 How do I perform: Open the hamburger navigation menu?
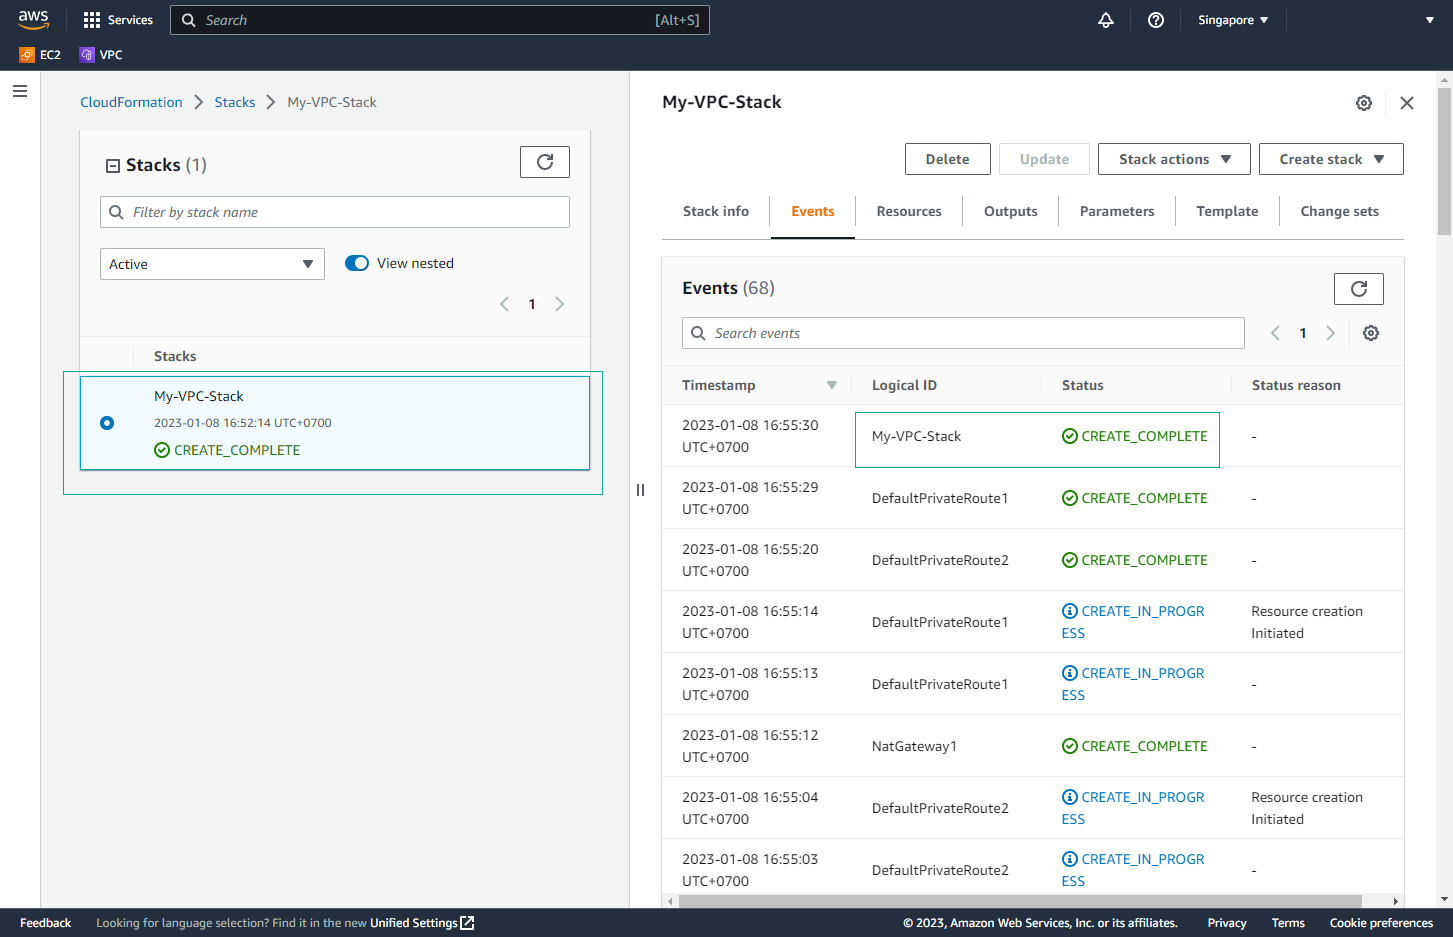(20, 91)
